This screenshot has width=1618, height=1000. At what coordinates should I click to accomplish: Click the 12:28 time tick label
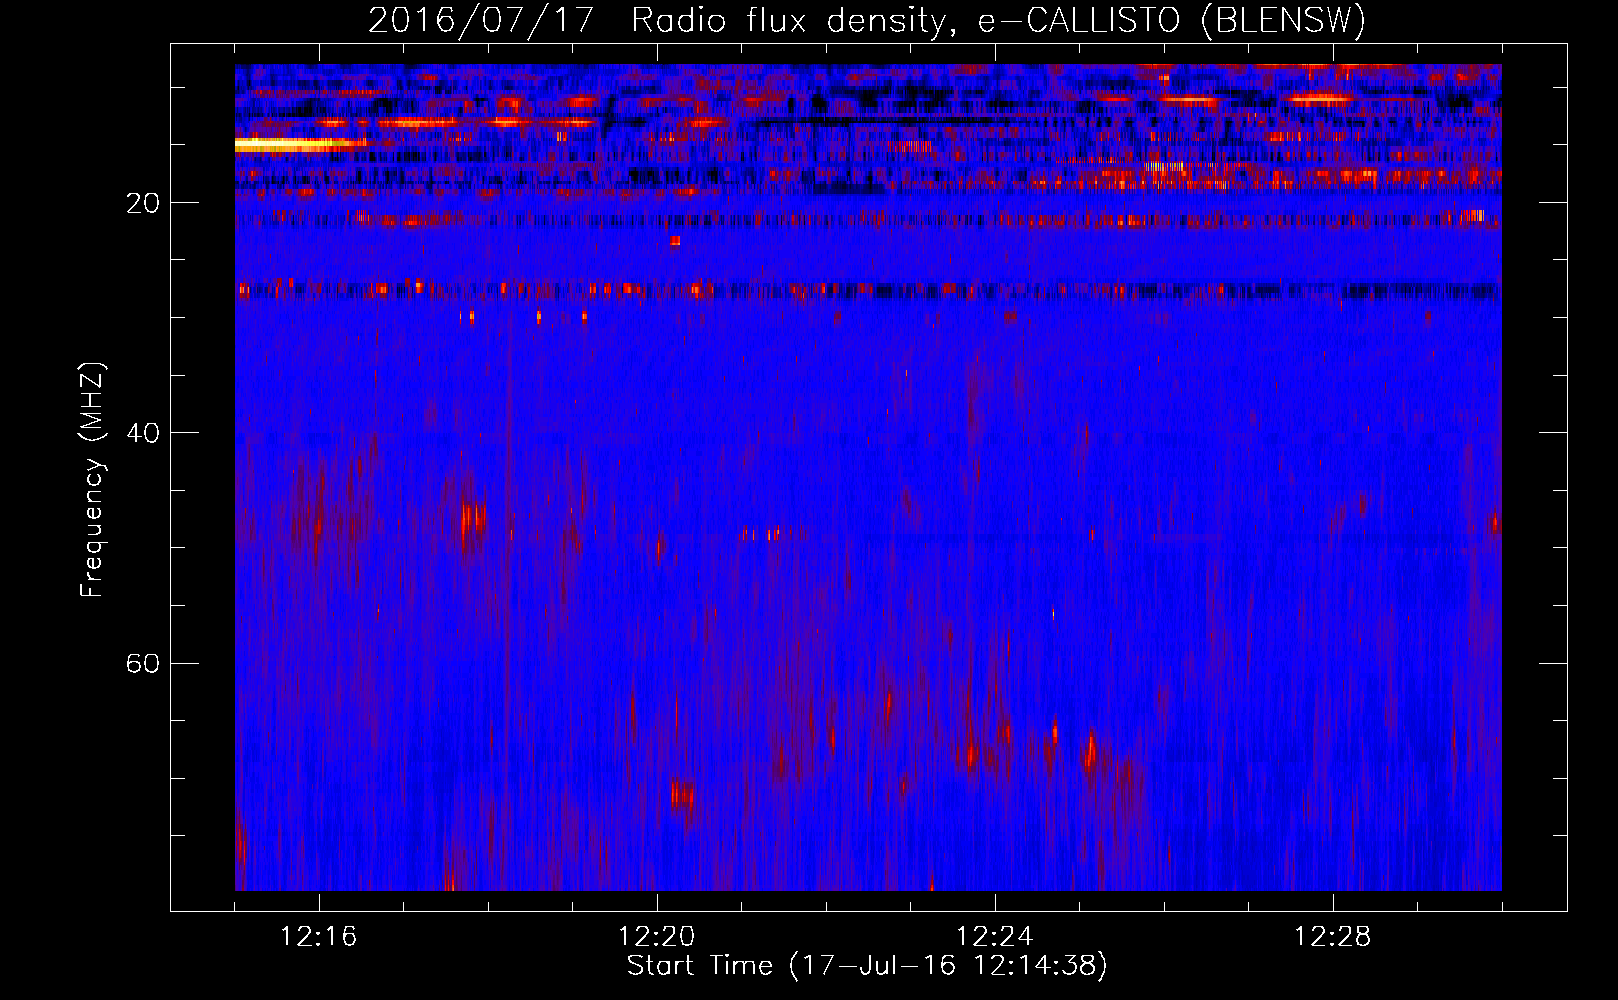pos(1332,937)
